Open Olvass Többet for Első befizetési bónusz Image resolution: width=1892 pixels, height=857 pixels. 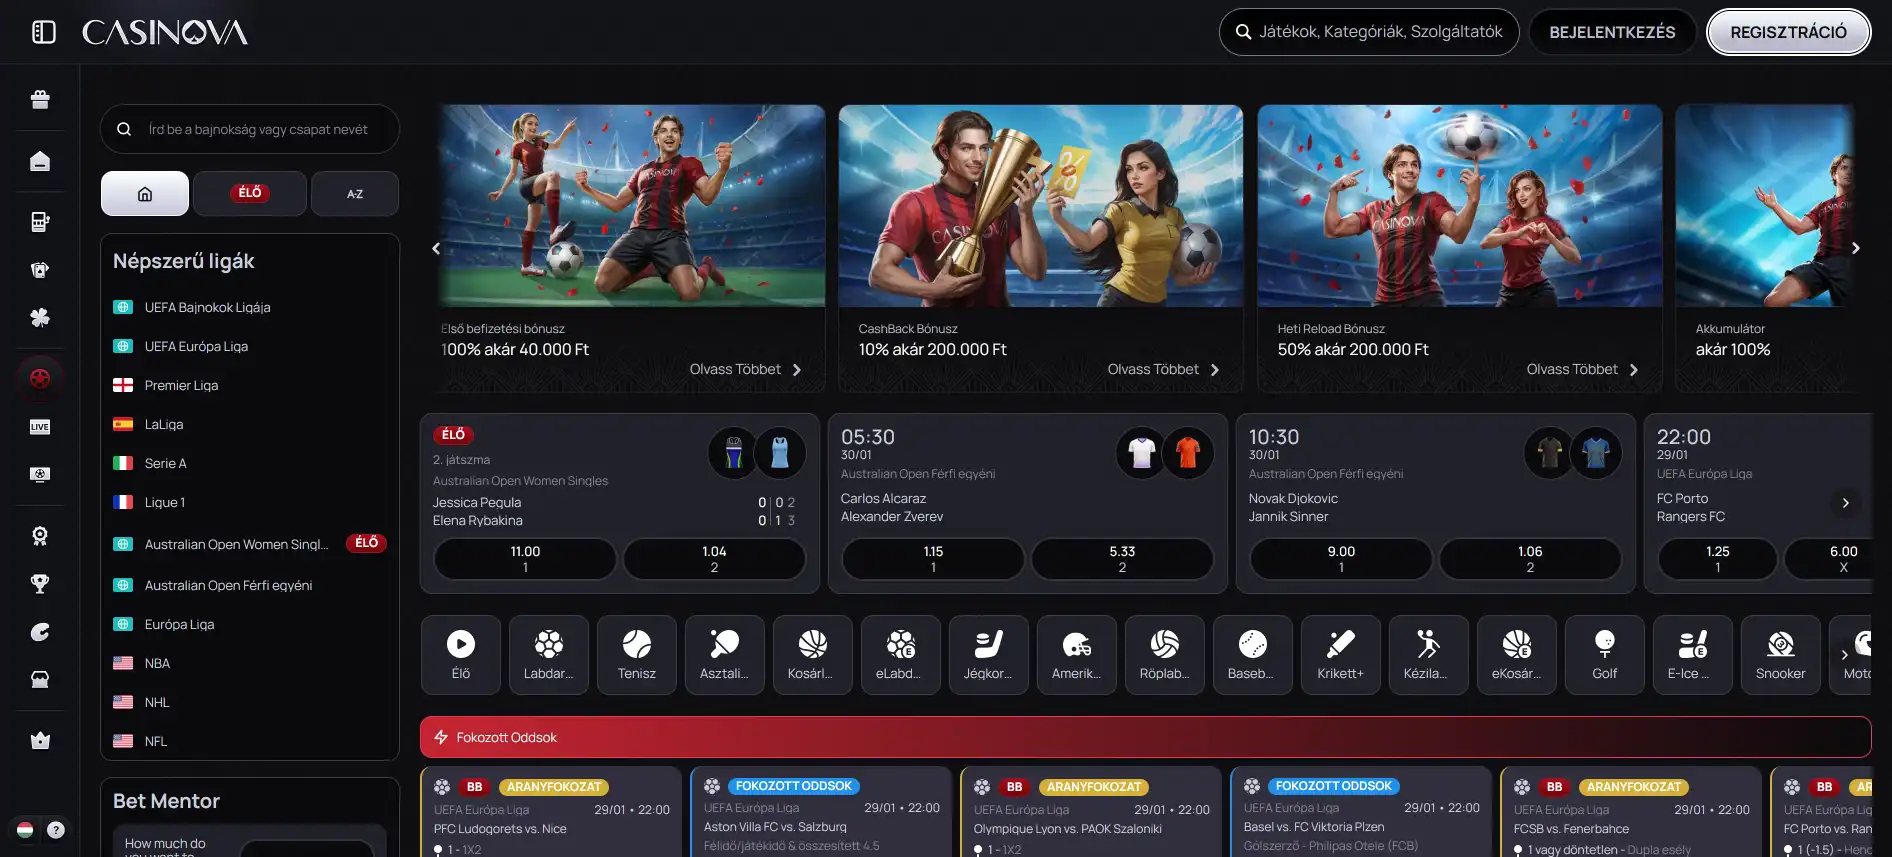click(746, 370)
